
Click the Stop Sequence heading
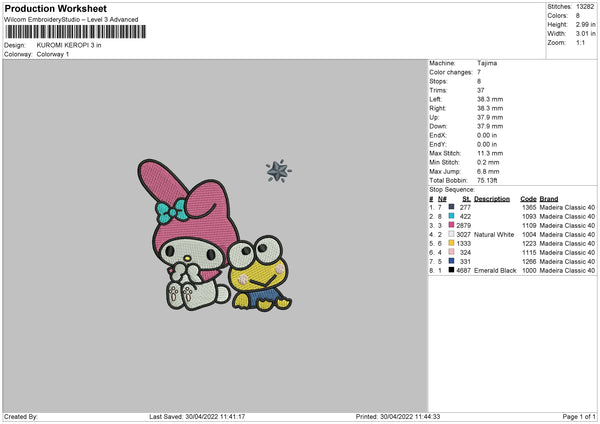coord(452,189)
